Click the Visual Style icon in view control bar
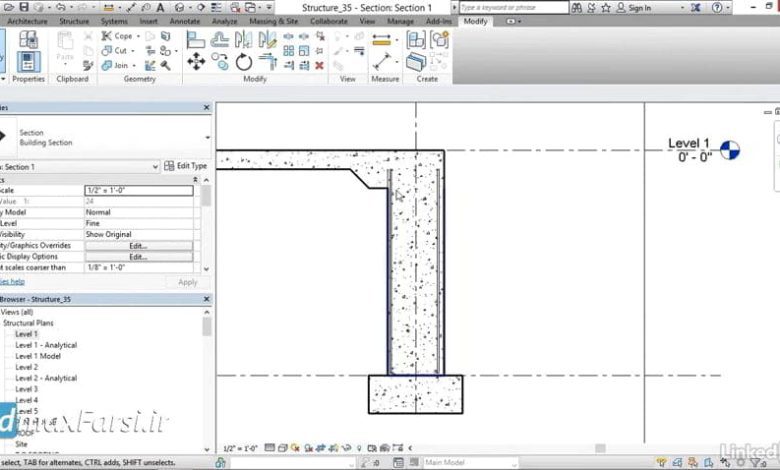 coord(283,448)
